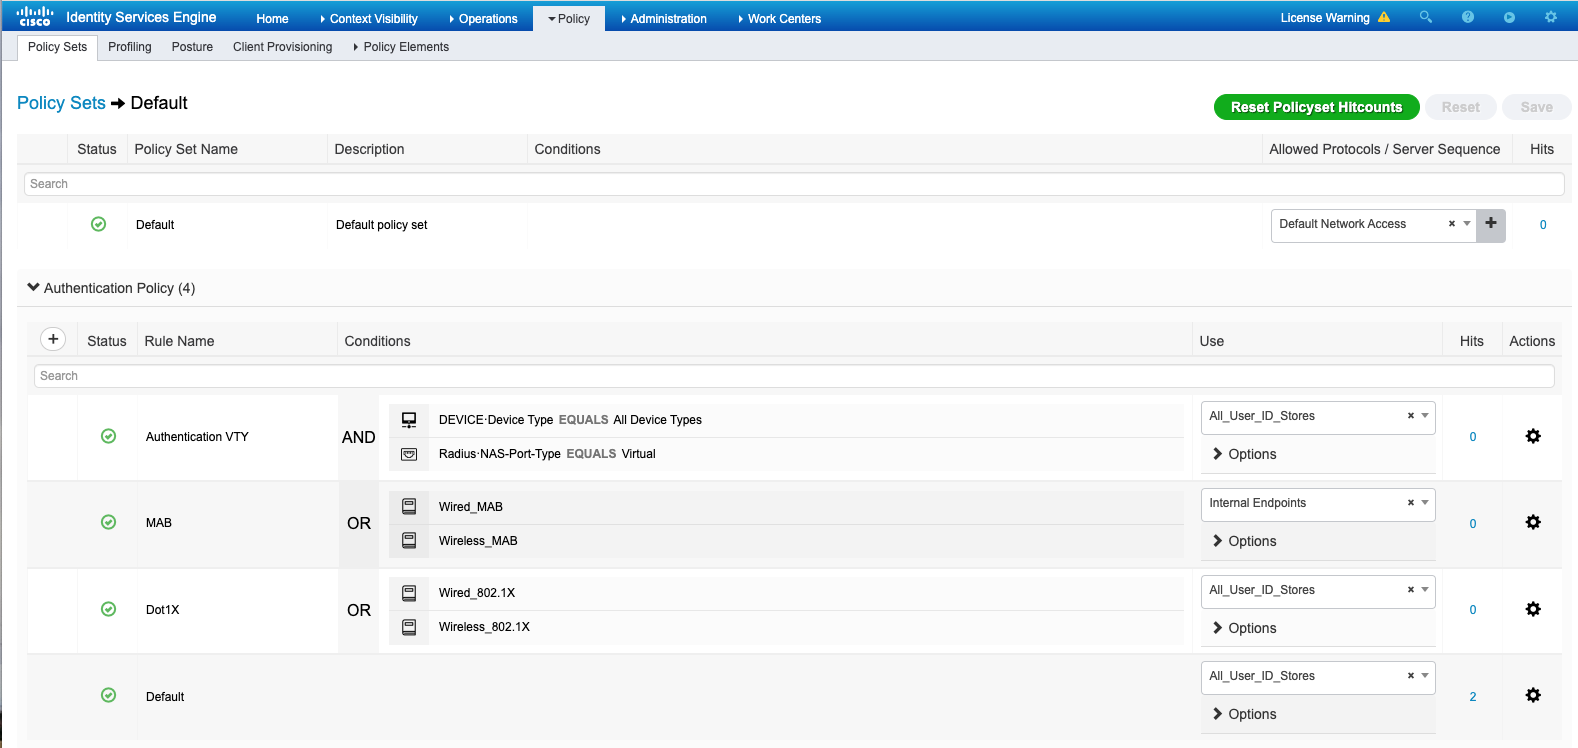The width and height of the screenshot is (1578, 748).
Task: Click the library icon next to Wireless_802.1X
Action: point(409,627)
